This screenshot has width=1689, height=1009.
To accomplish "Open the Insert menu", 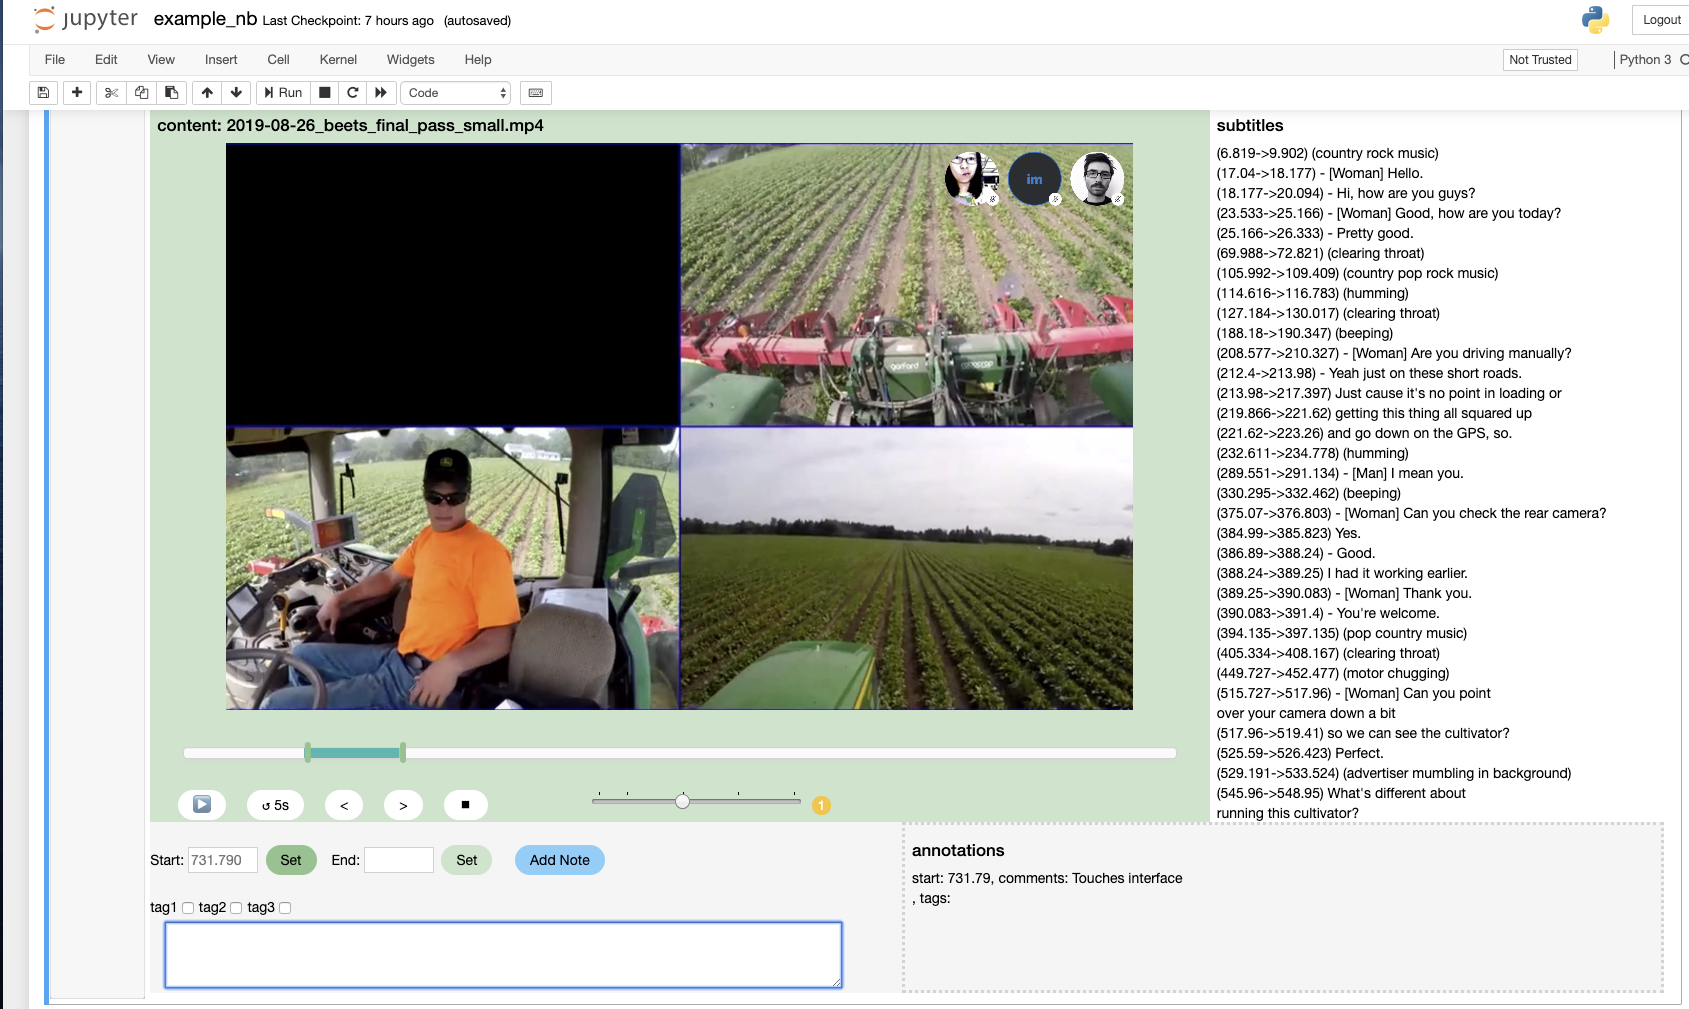I will [221, 60].
